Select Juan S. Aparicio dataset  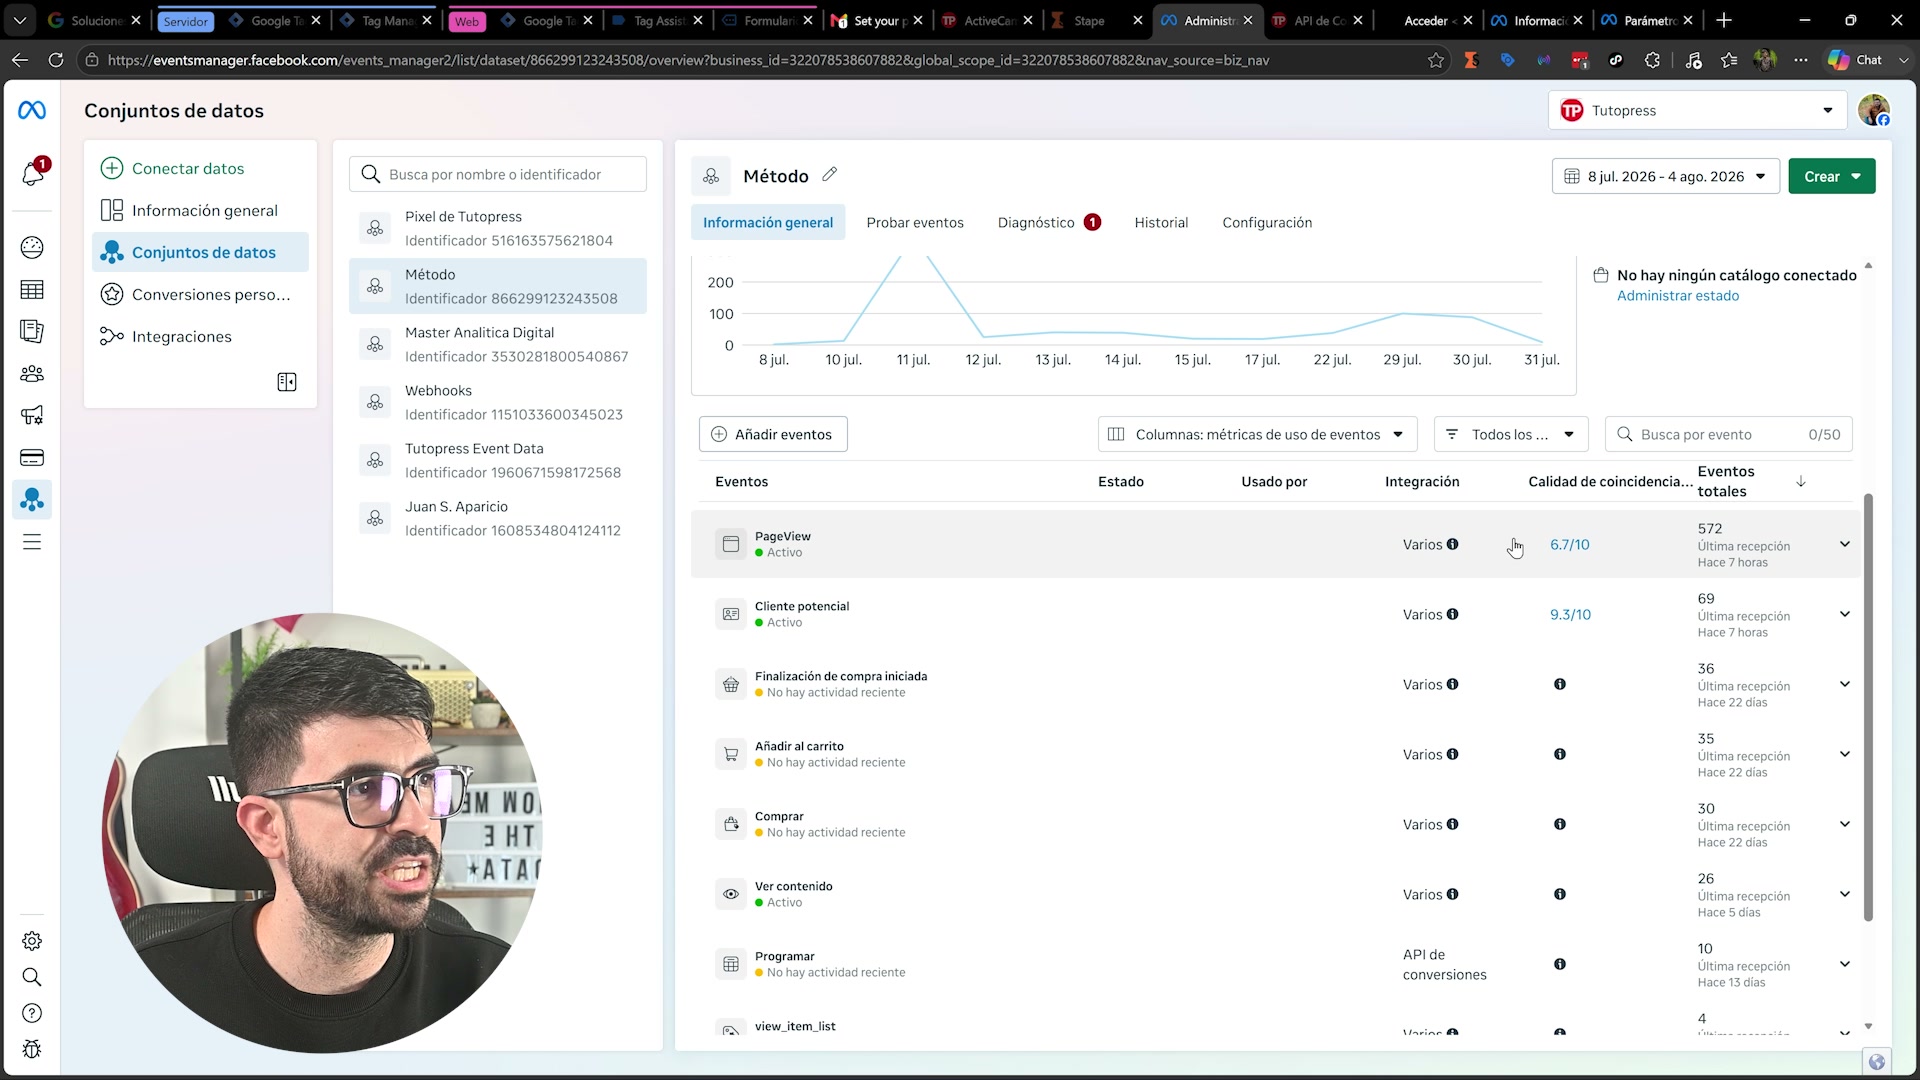[x=498, y=518]
